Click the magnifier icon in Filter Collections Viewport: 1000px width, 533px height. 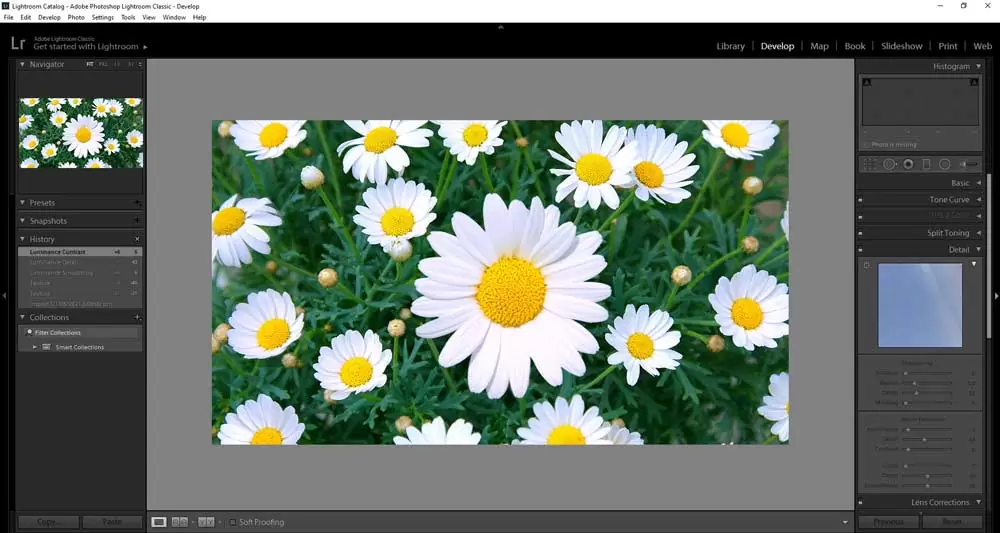pyautogui.click(x=29, y=332)
